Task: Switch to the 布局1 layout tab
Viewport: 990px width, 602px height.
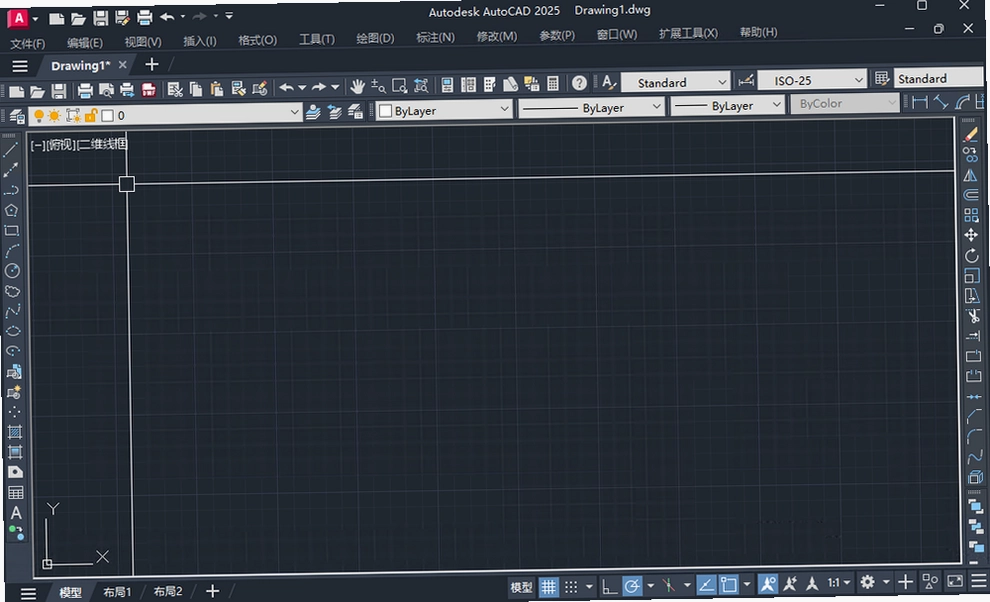Action: point(117,592)
